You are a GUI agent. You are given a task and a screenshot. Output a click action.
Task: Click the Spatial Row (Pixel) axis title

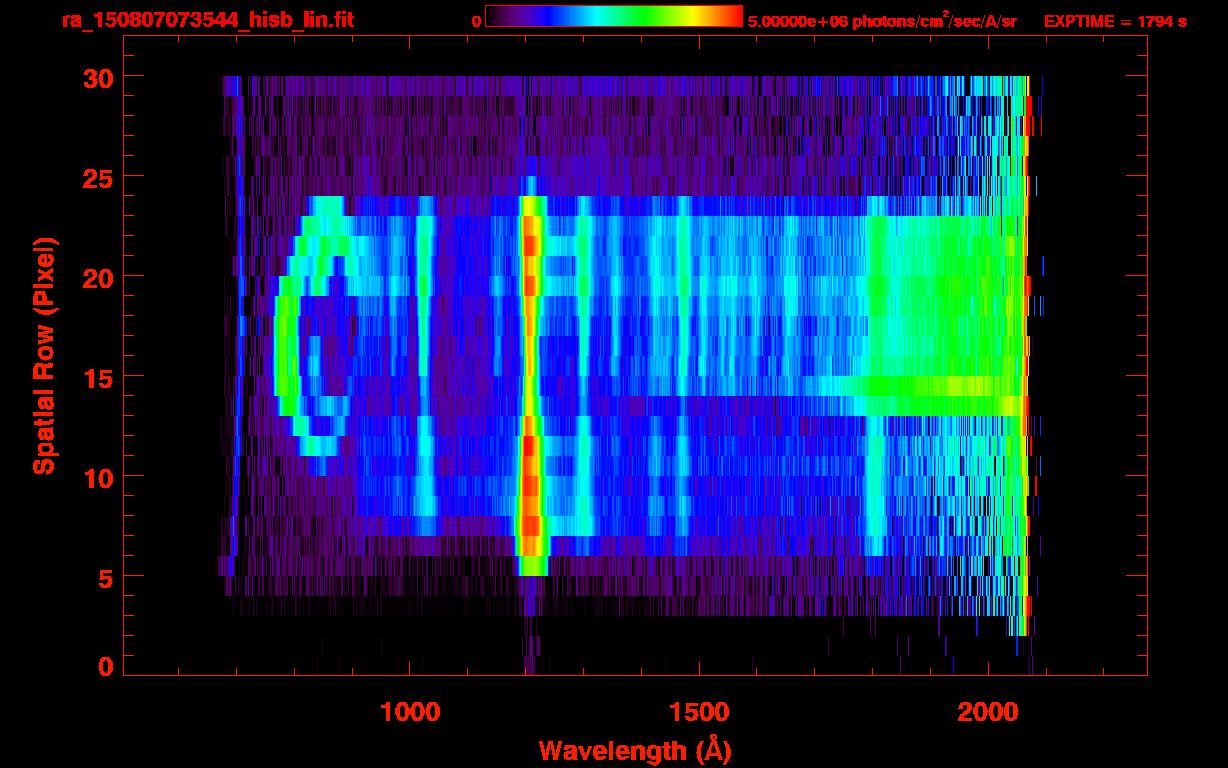pos(44,355)
